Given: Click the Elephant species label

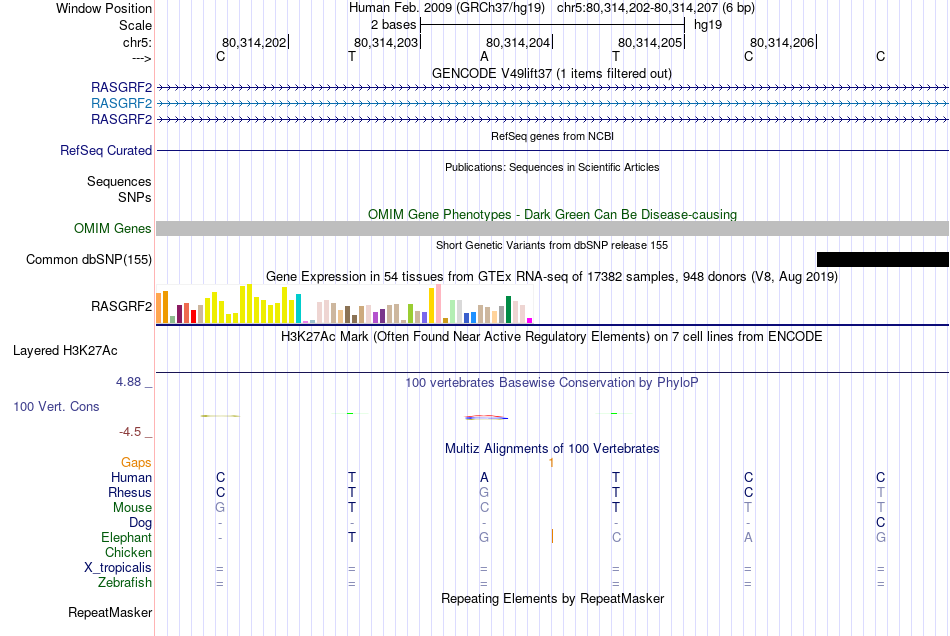Looking at the screenshot, I should (x=127, y=537).
